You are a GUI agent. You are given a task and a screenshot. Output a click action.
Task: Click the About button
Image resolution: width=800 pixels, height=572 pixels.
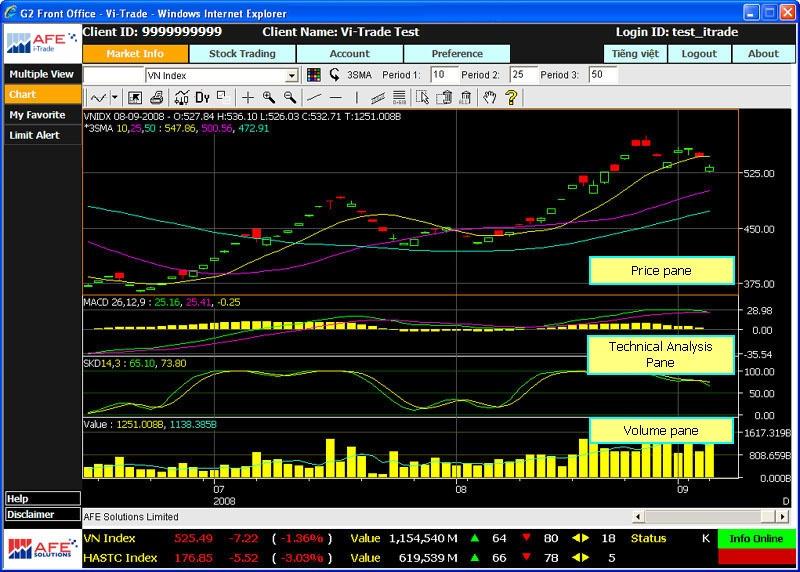point(763,54)
